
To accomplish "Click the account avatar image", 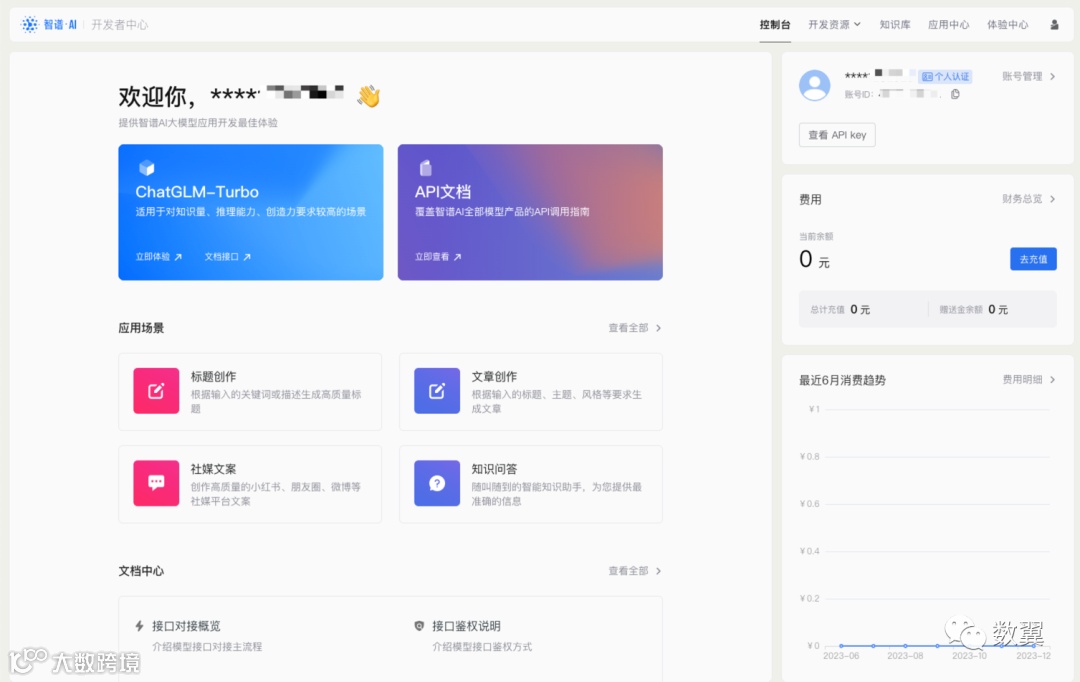I will [814, 85].
